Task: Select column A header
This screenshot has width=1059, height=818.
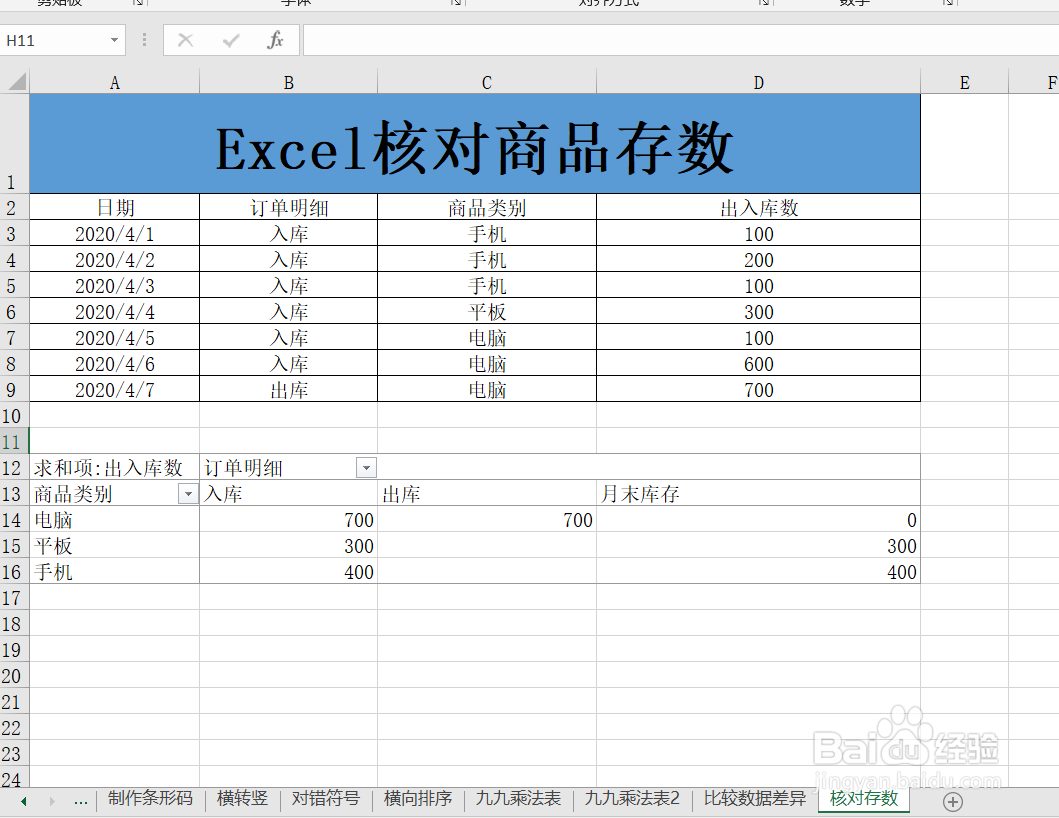Action: (115, 82)
